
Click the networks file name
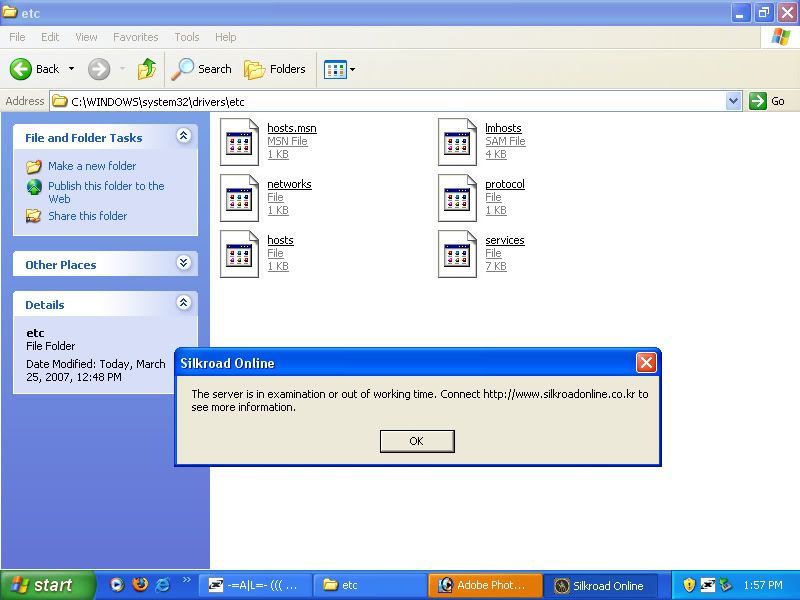click(289, 184)
